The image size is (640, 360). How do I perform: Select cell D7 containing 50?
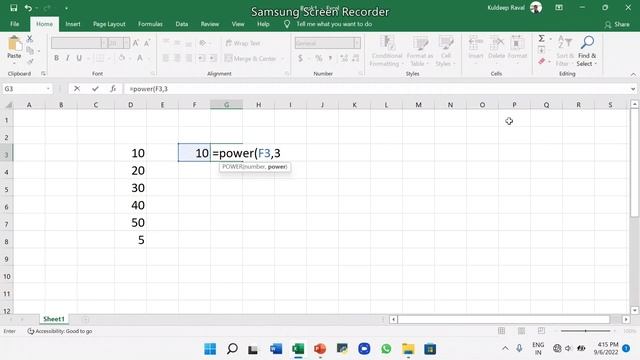tap(130, 222)
